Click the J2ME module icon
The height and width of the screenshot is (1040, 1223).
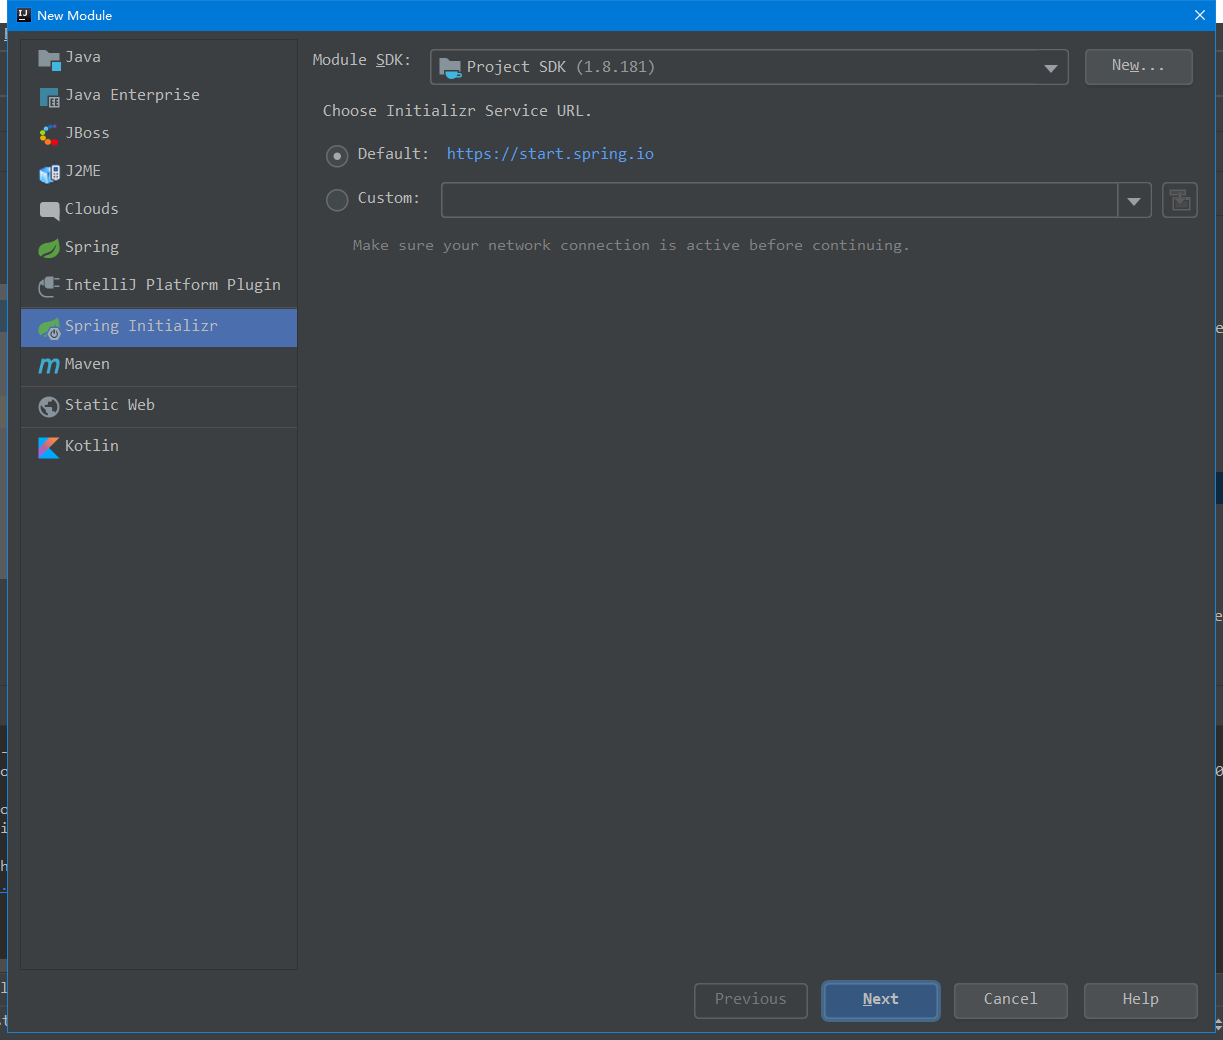[49, 173]
